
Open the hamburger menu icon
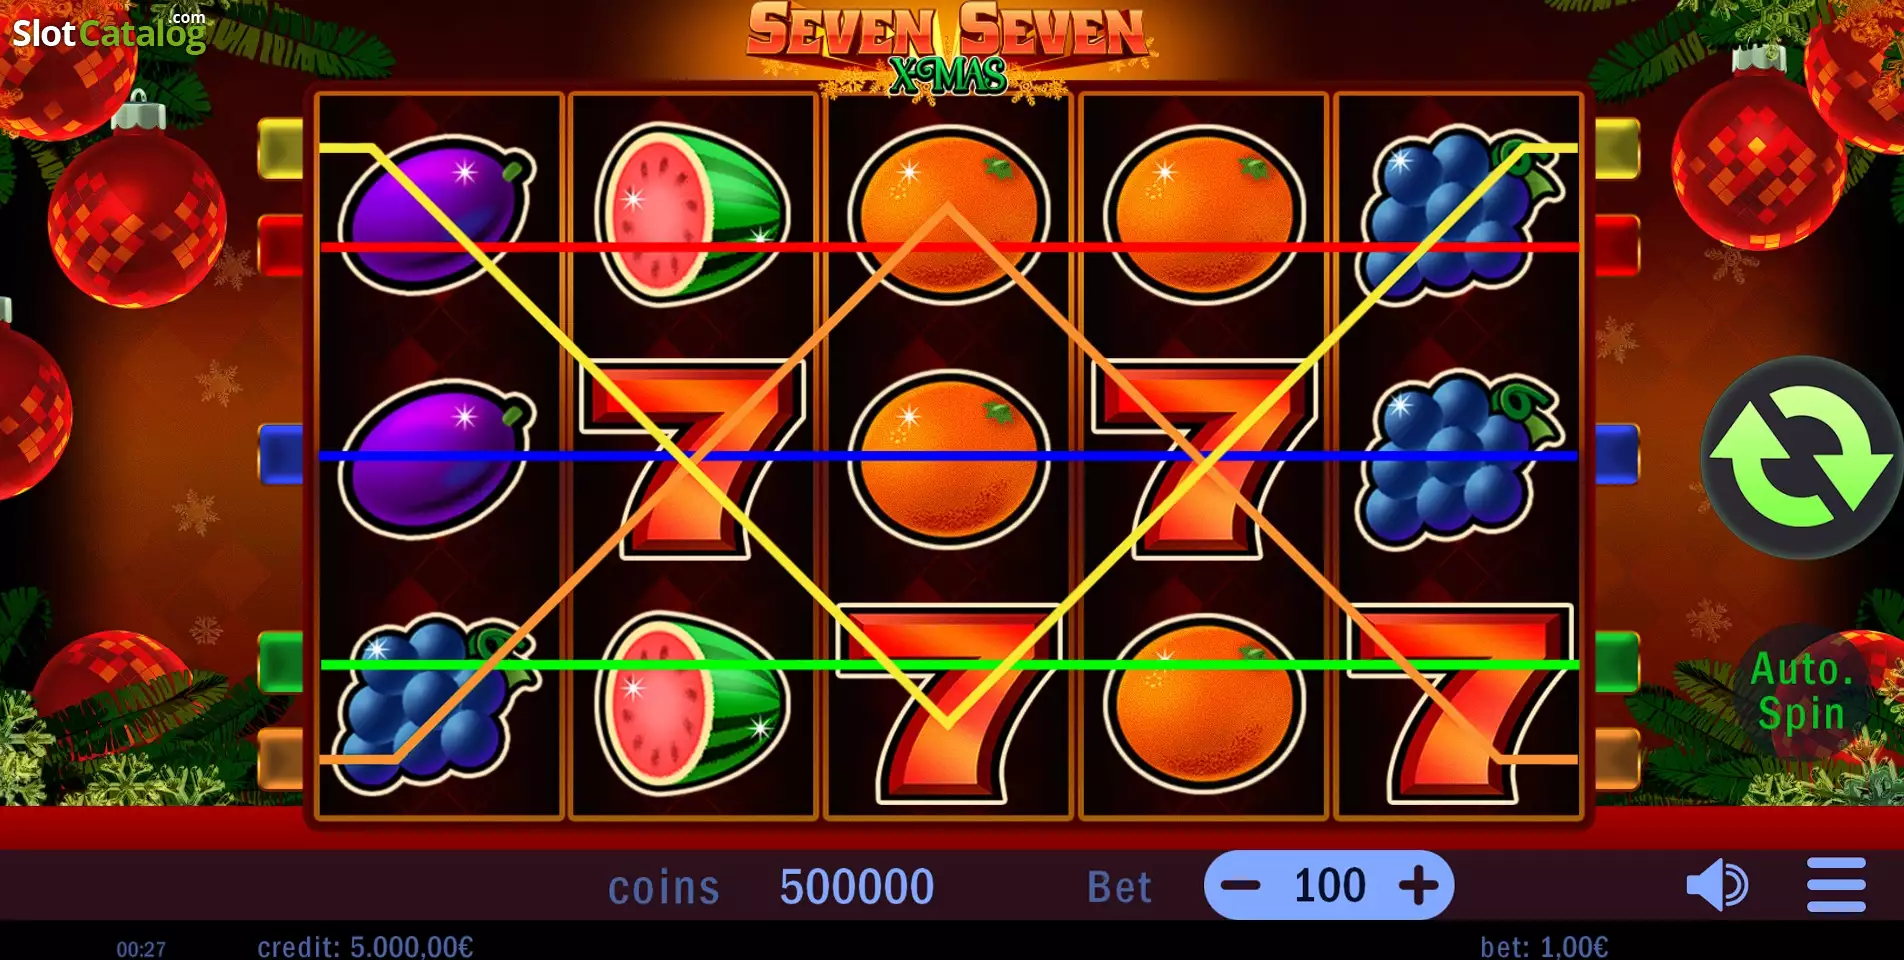[x=1836, y=885]
